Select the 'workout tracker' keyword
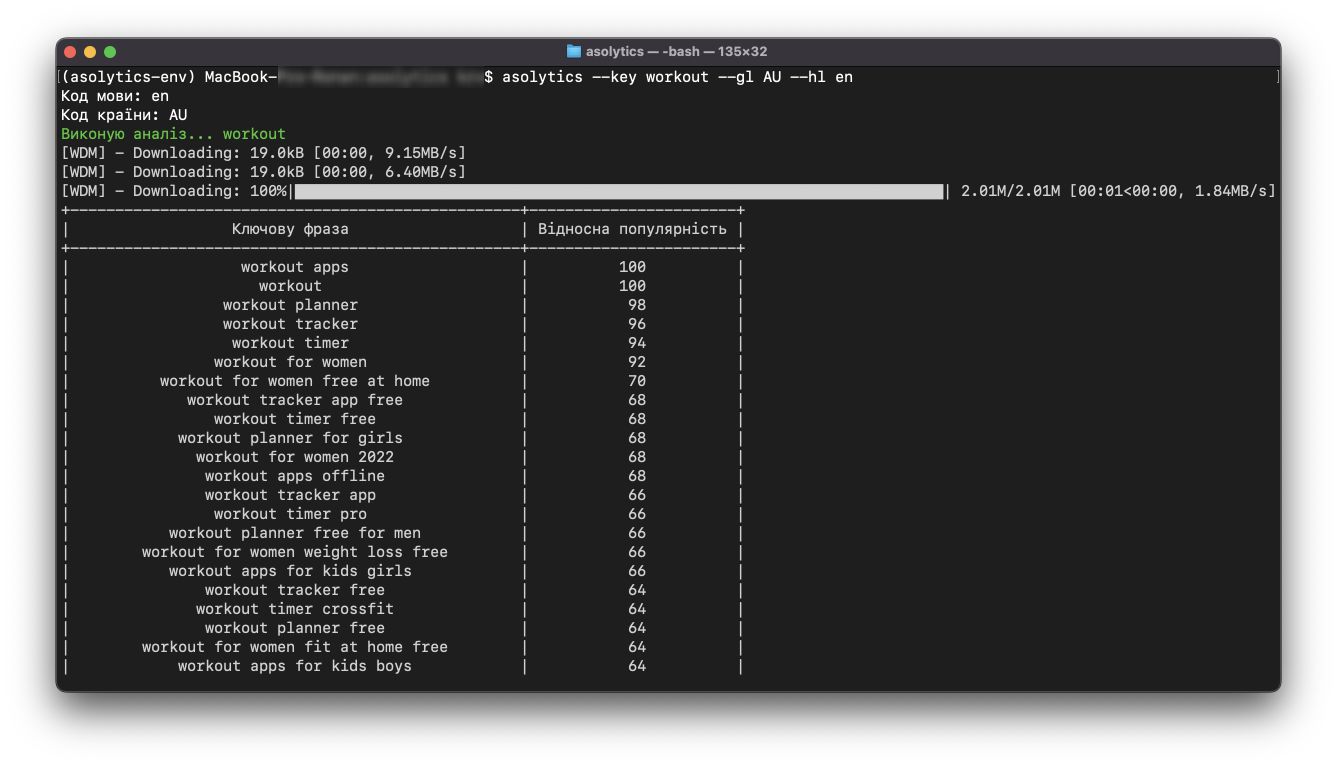This screenshot has height=766, width=1337. click(290, 324)
